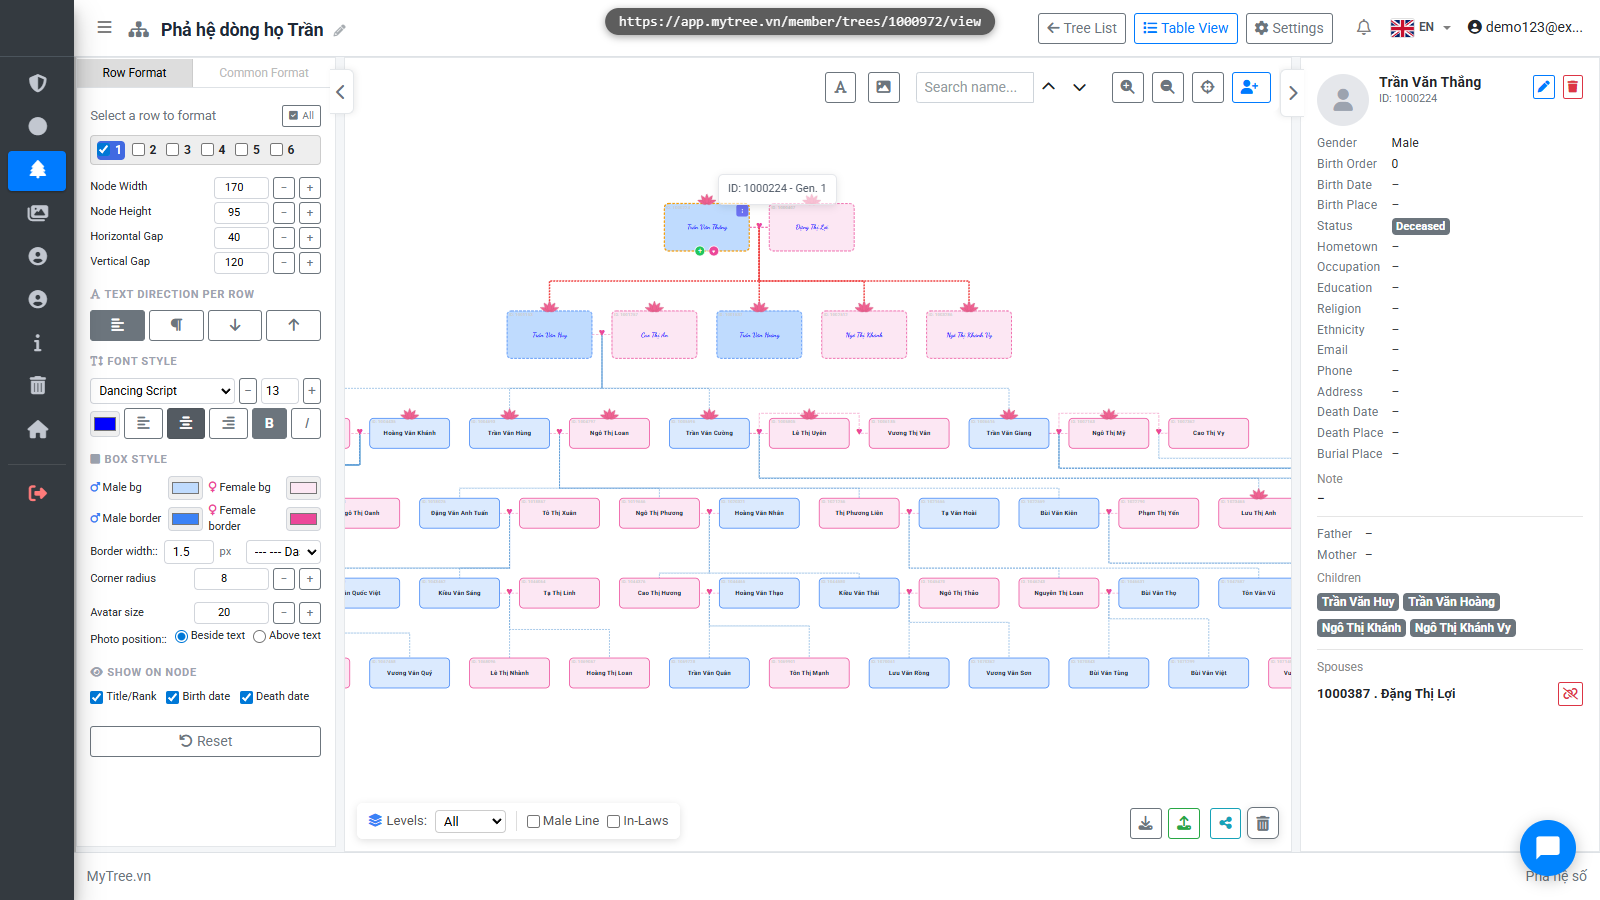This screenshot has height=900, width=1600.
Task: Reset the row format
Action: pyautogui.click(x=205, y=741)
